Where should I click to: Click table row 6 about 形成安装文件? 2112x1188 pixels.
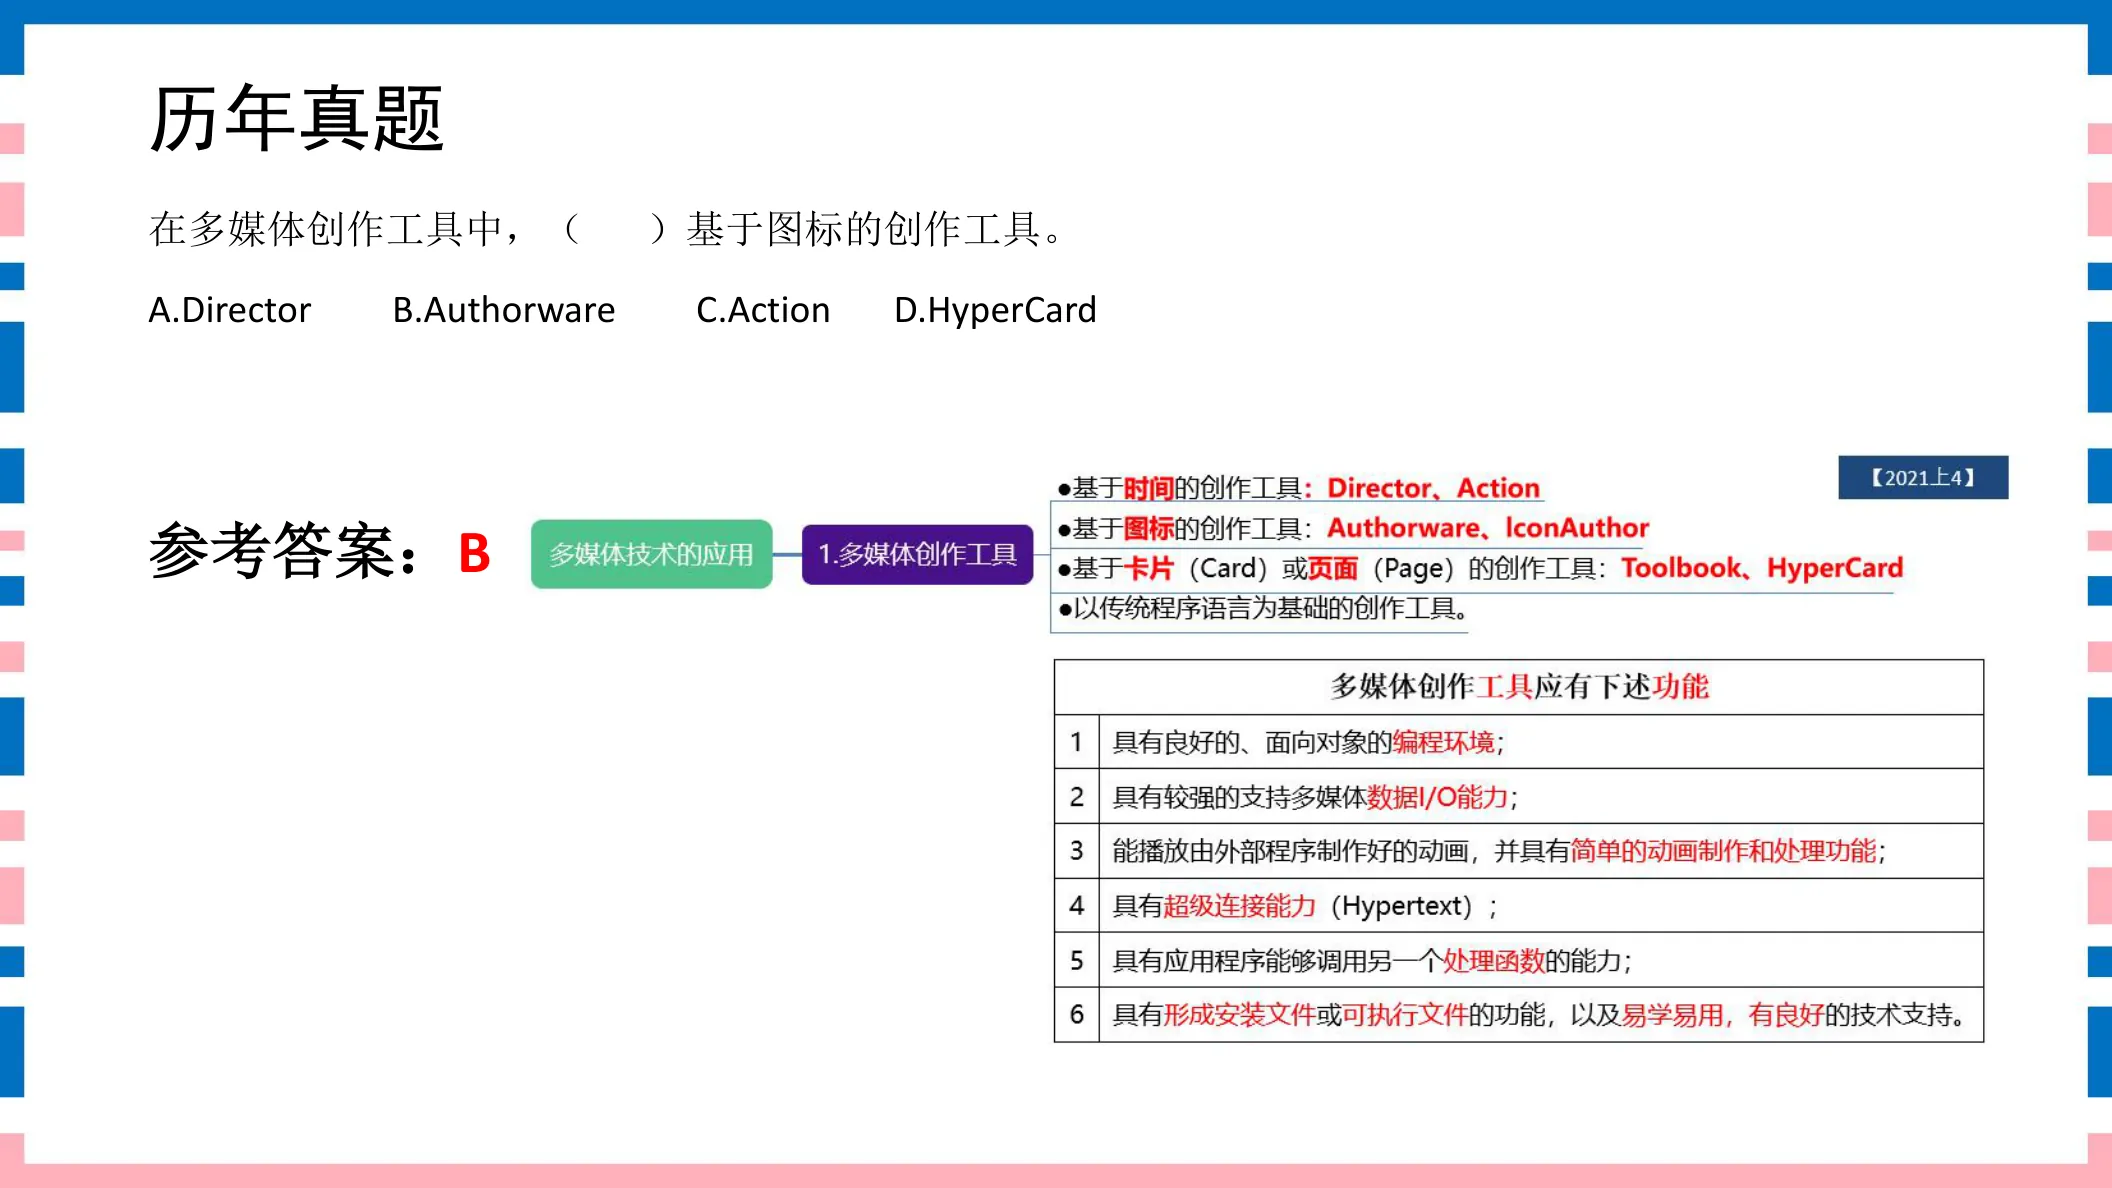click(1519, 1015)
